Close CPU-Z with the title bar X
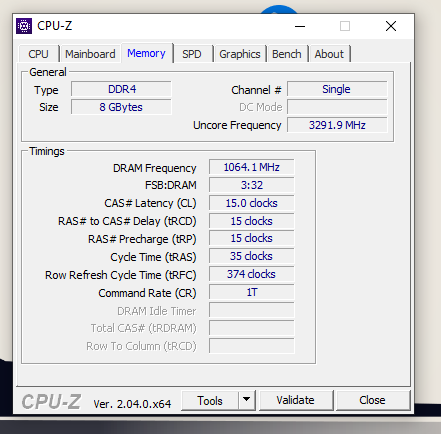Screen dimensions: 441x434 point(391,26)
